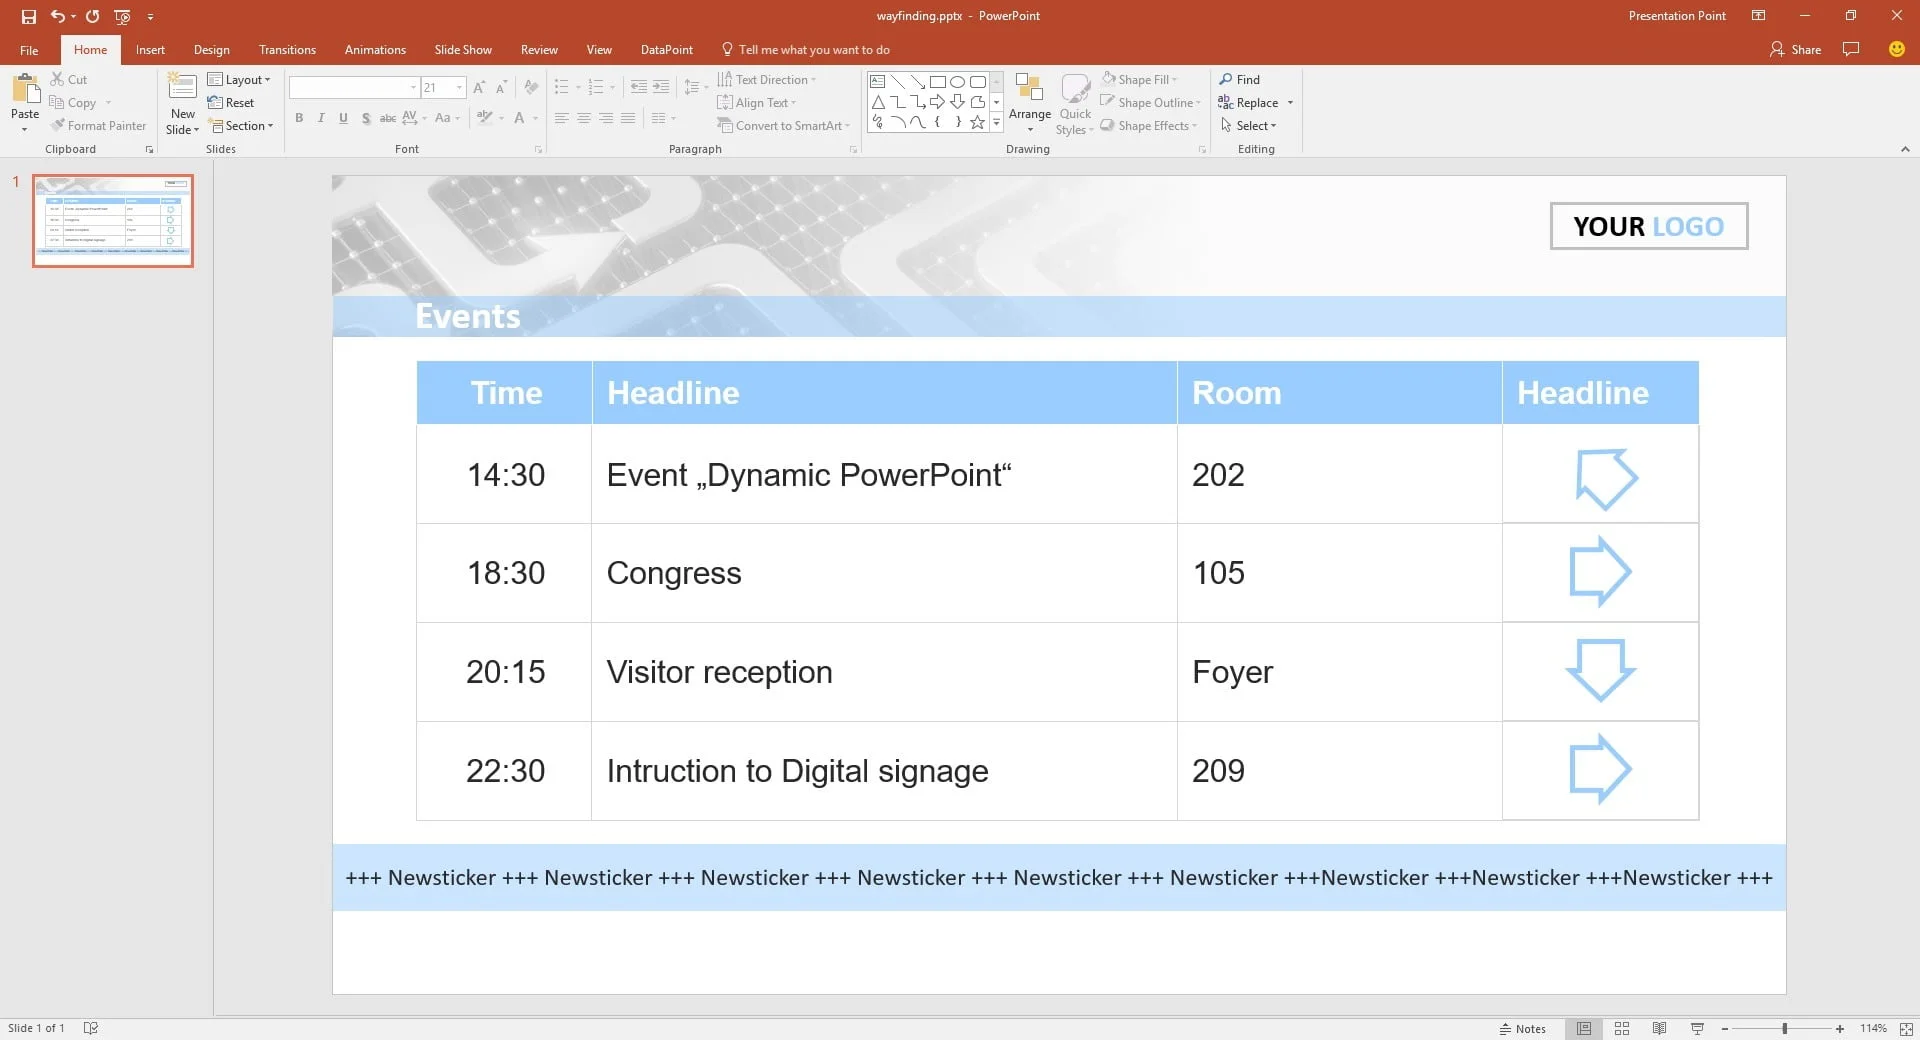Open the Layout dropdown
Image resolution: width=1920 pixels, height=1040 pixels.
pos(239,79)
